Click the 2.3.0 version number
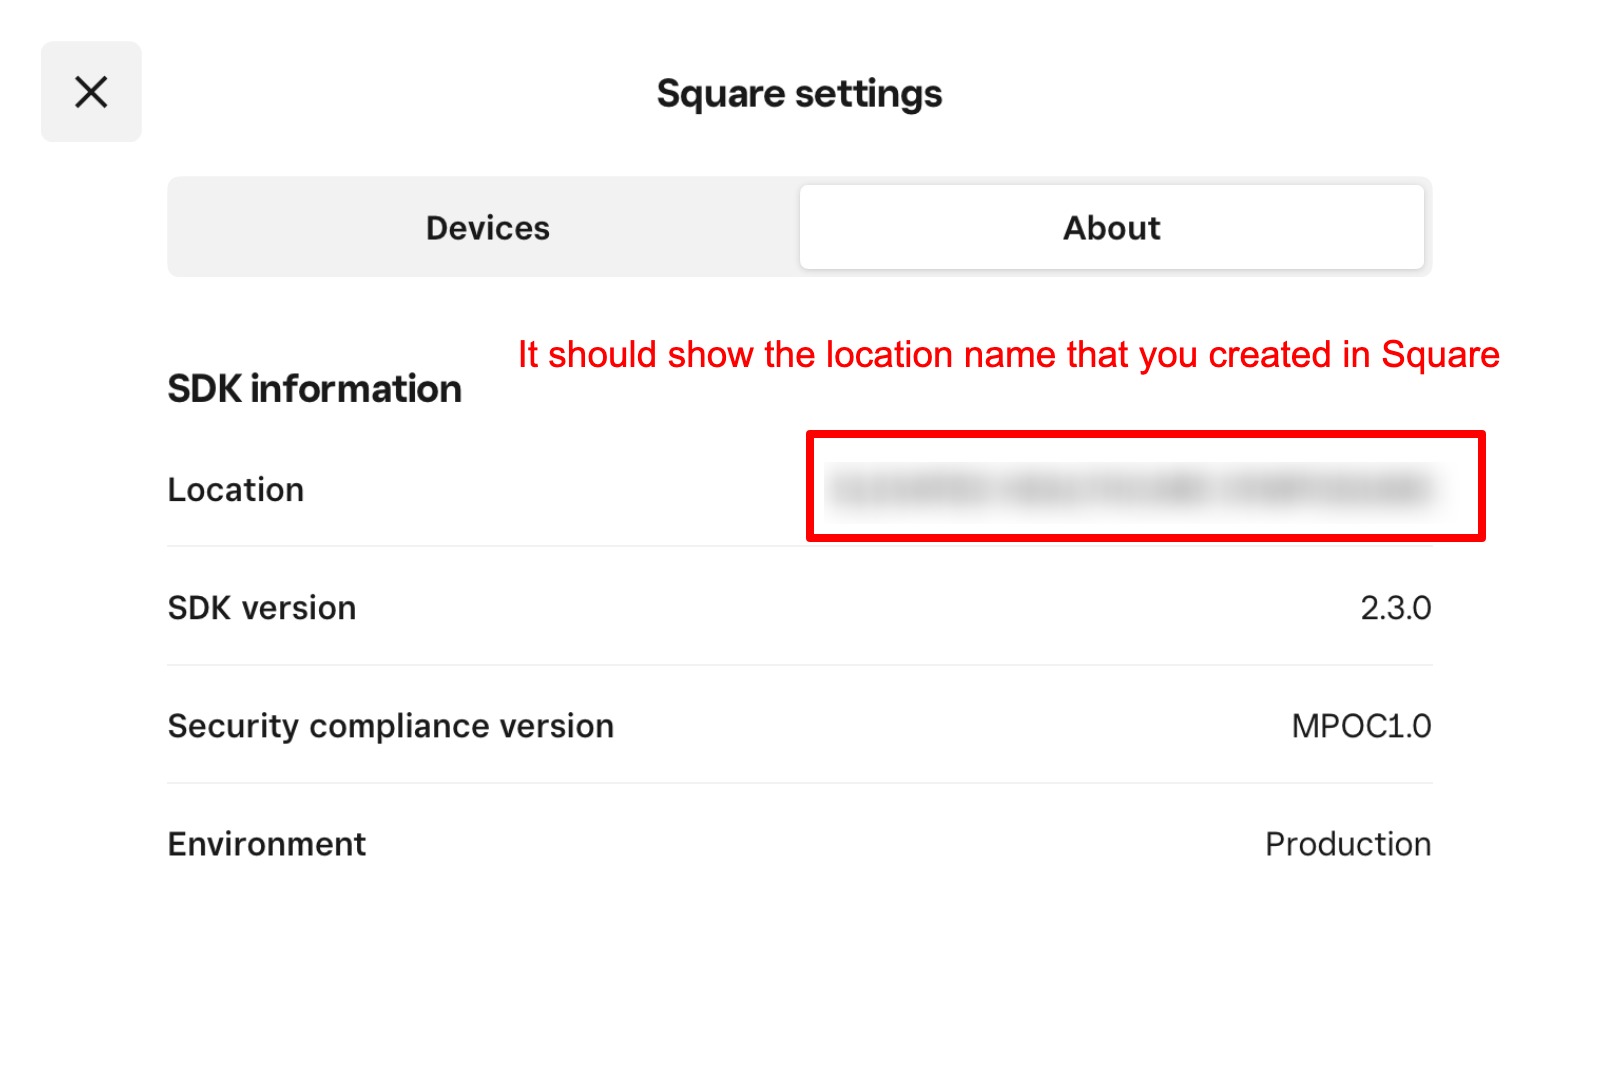The image size is (1610, 1074). tap(1395, 608)
